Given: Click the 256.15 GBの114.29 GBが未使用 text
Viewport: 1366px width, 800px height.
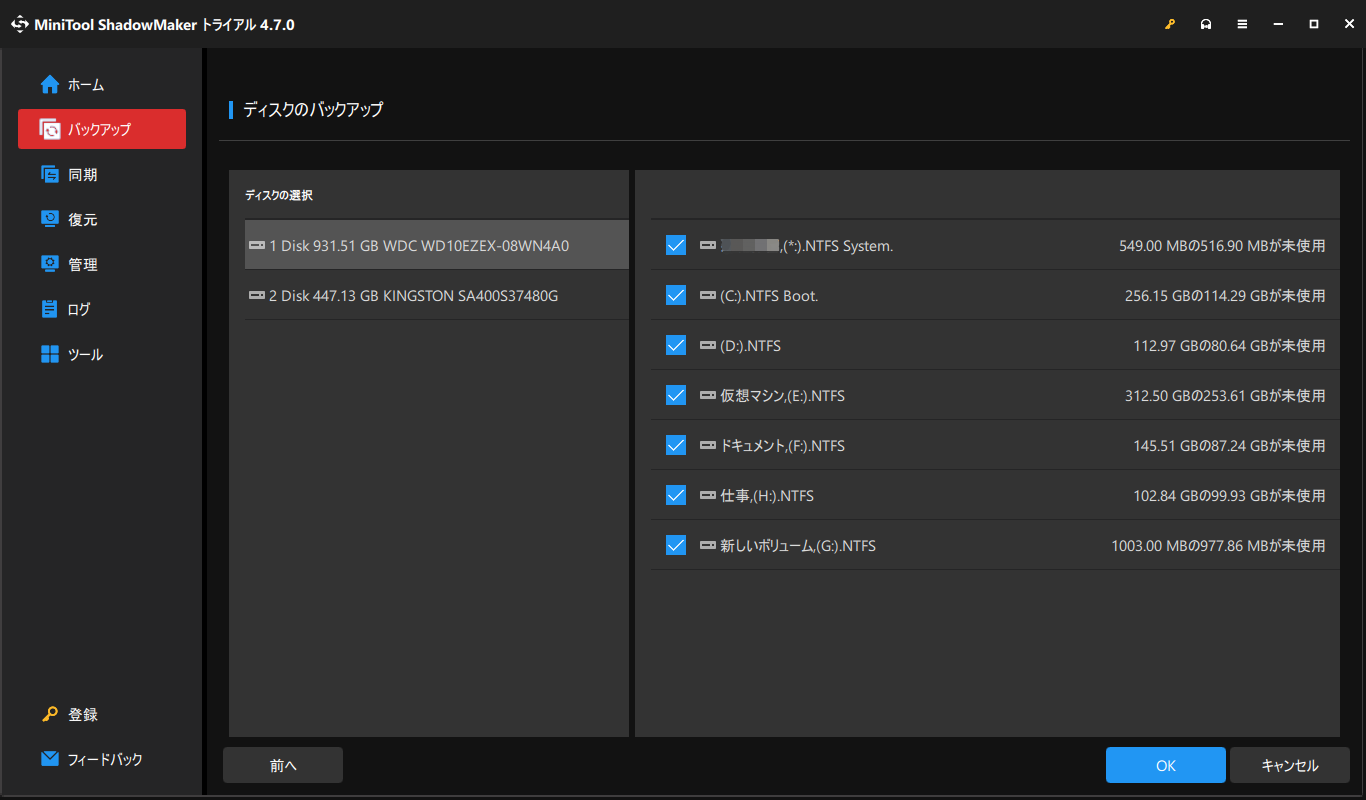Looking at the screenshot, I should point(1225,296).
